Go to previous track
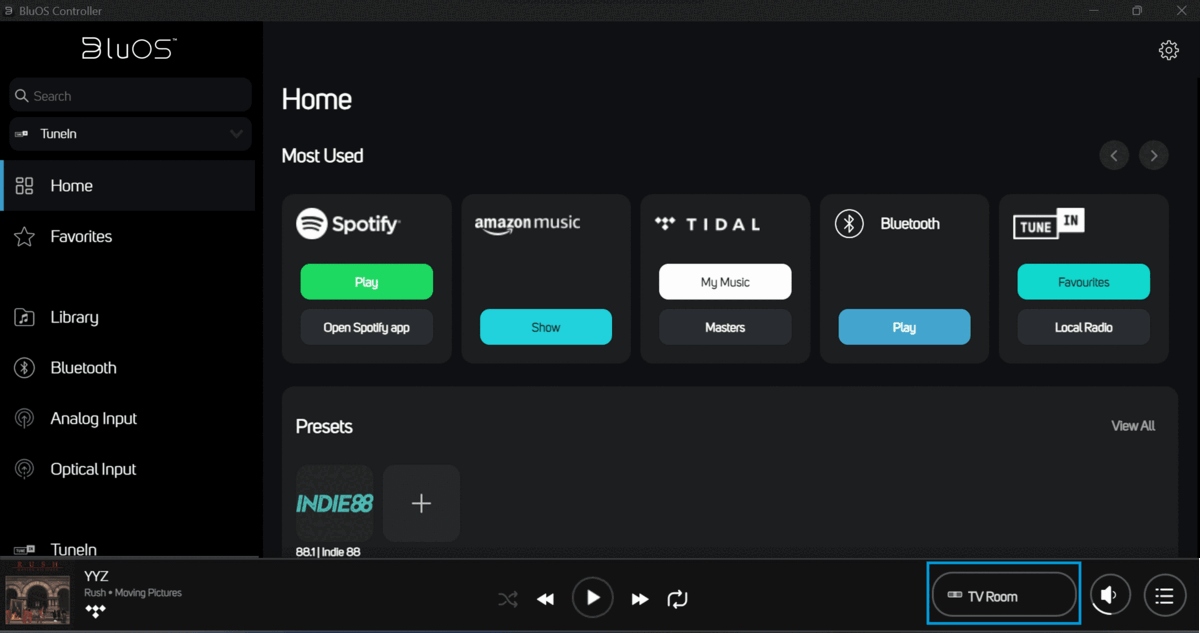 pos(545,599)
